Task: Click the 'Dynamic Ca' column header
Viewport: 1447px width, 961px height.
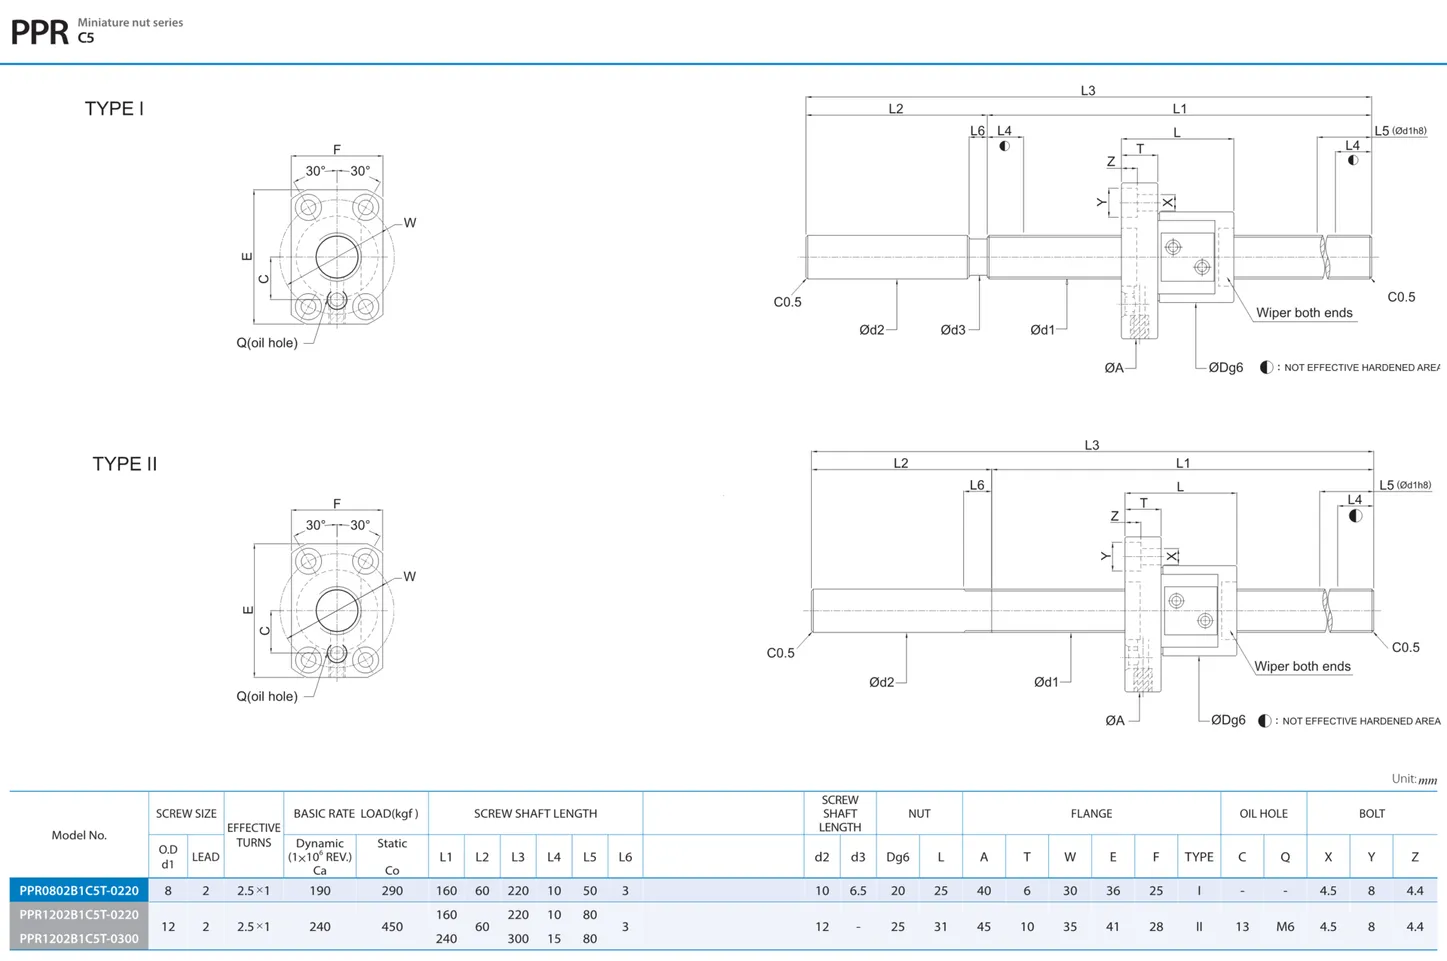Action: click(x=320, y=857)
